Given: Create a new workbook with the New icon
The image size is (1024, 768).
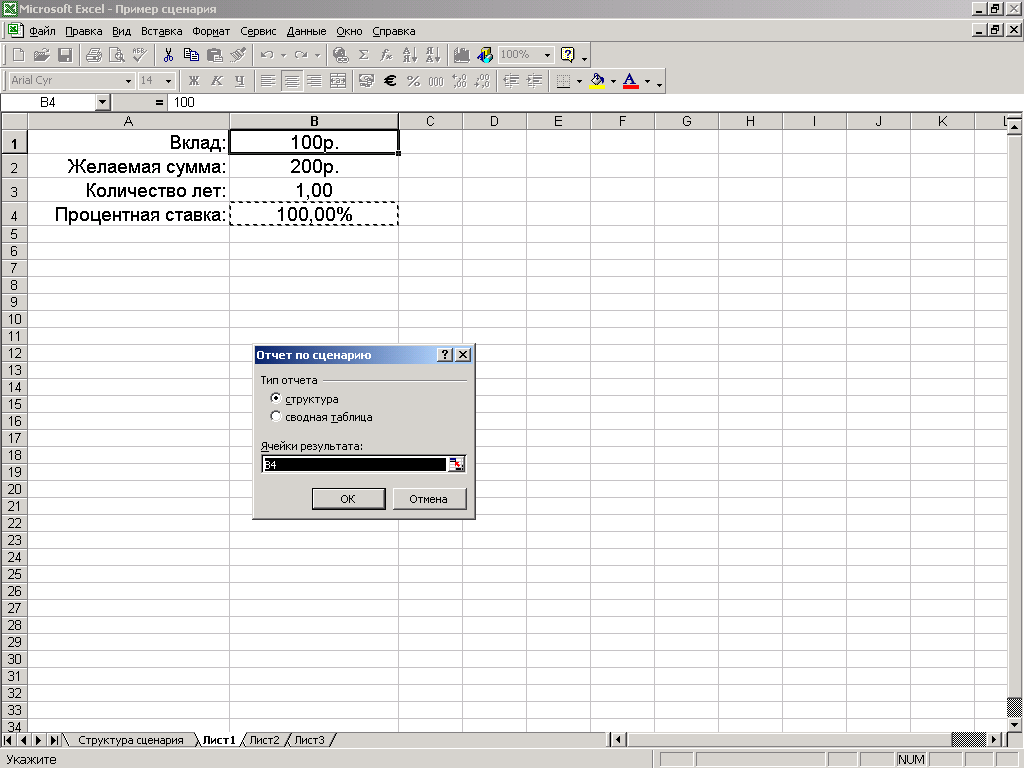Looking at the screenshot, I should click(x=19, y=55).
